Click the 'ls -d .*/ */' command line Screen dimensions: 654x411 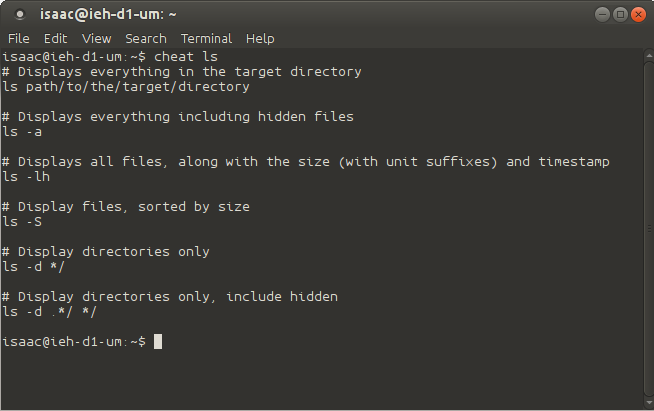(x=49, y=312)
